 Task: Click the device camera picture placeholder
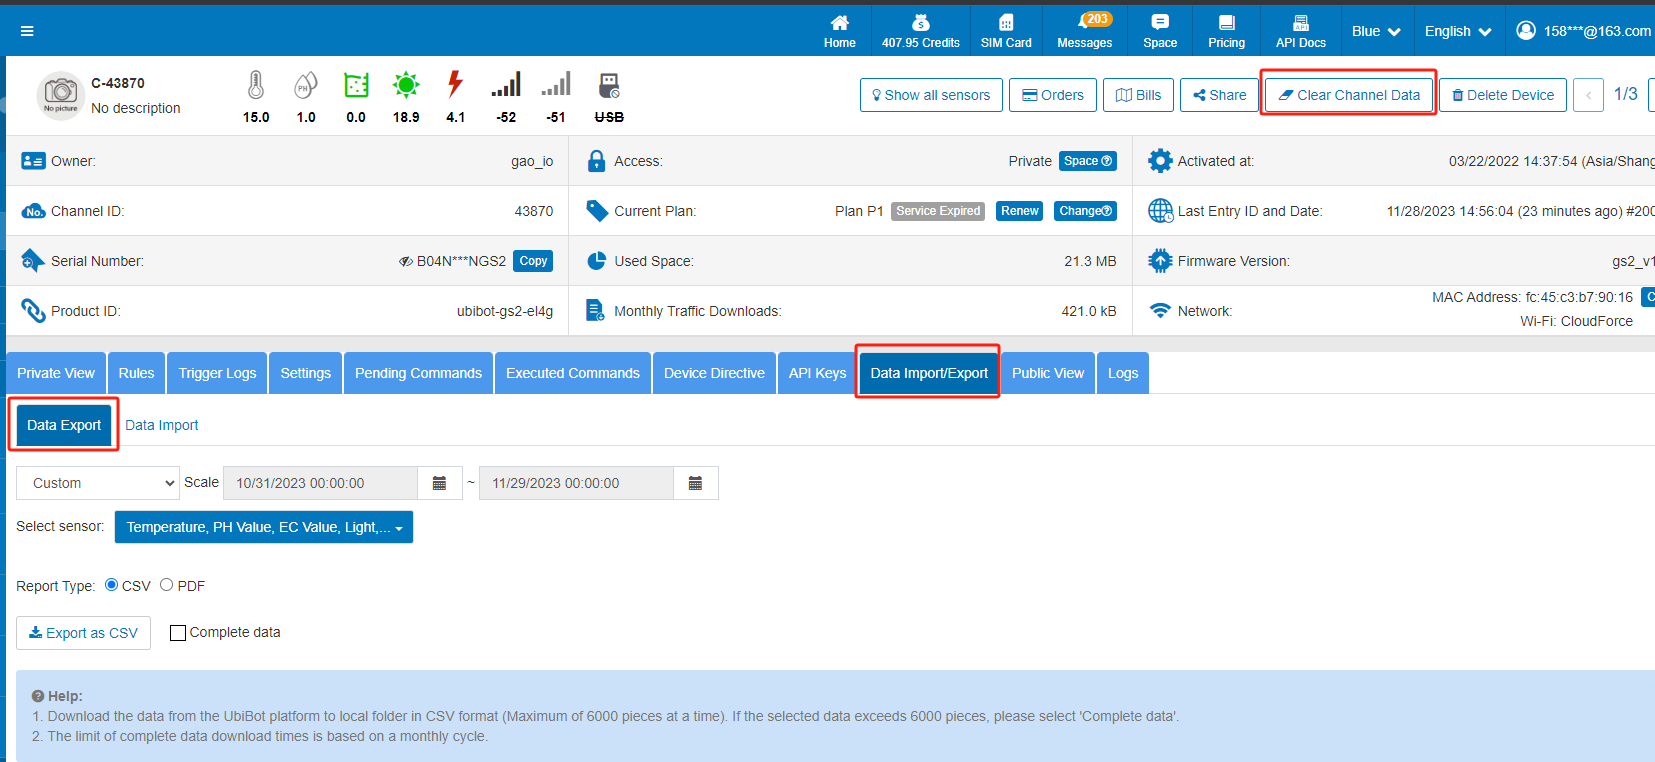(x=60, y=95)
